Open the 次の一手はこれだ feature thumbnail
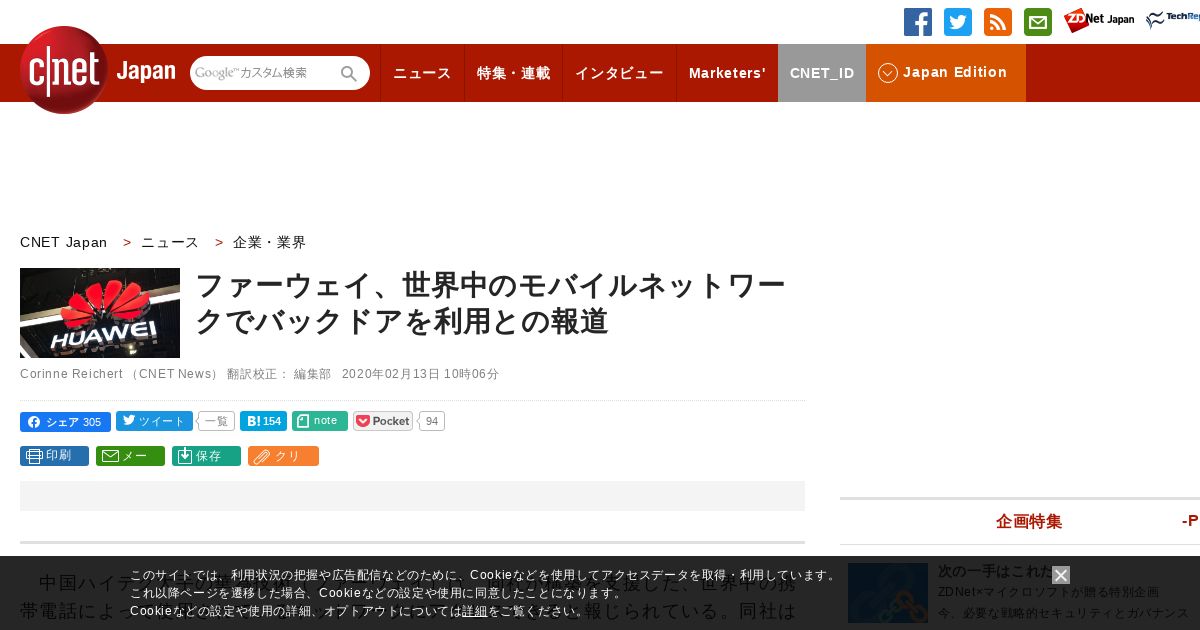Viewport: 1200px width, 630px height. (x=888, y=593)
